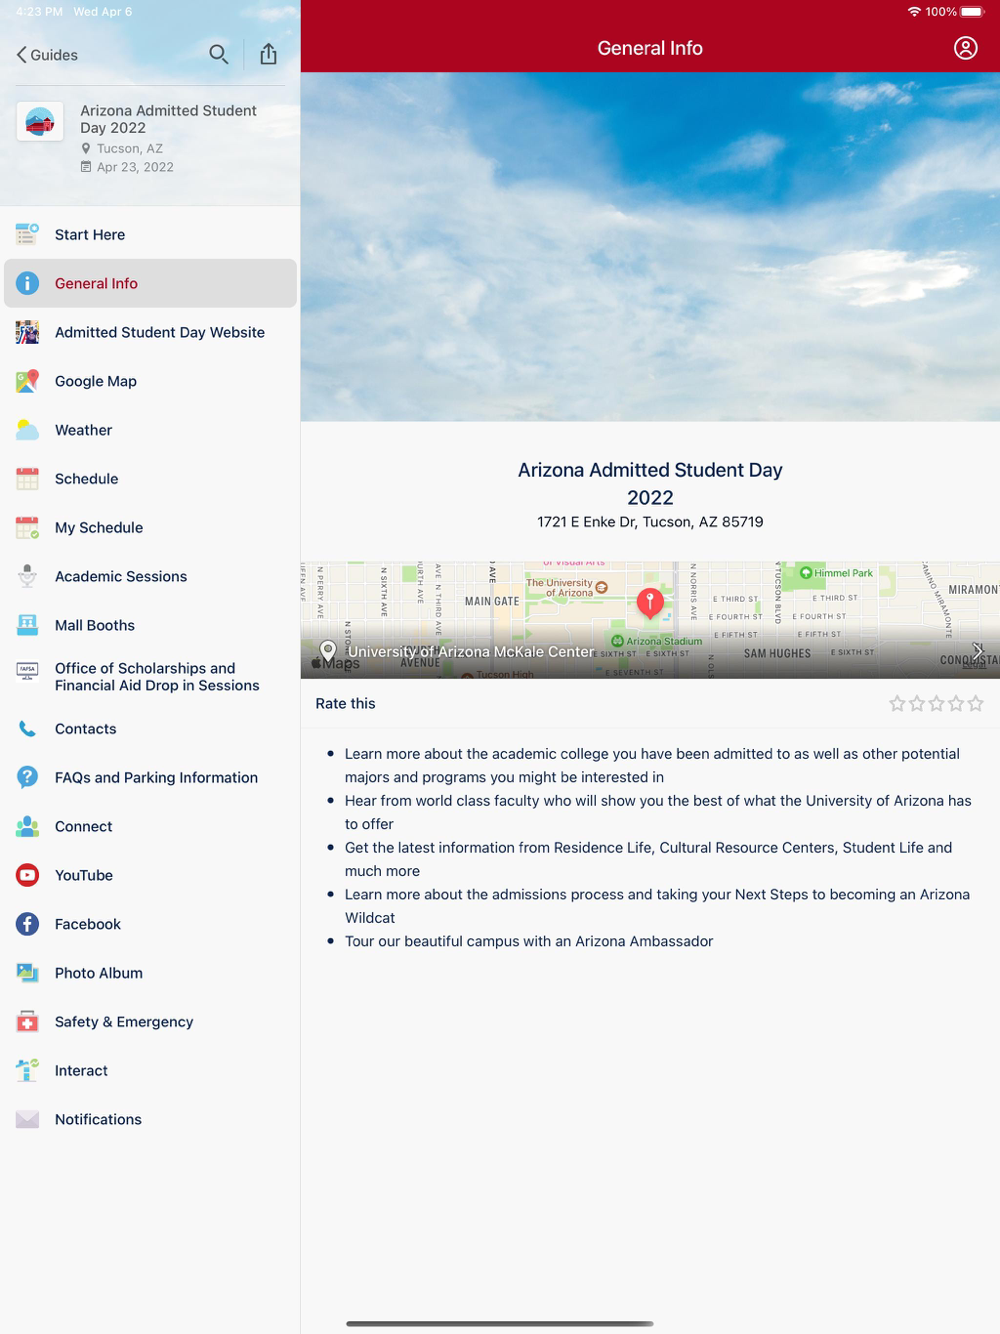The width and height of the screenshot is (1000, 1334).
Task: Select the Google Map menu label
Action: click(96, 381)
